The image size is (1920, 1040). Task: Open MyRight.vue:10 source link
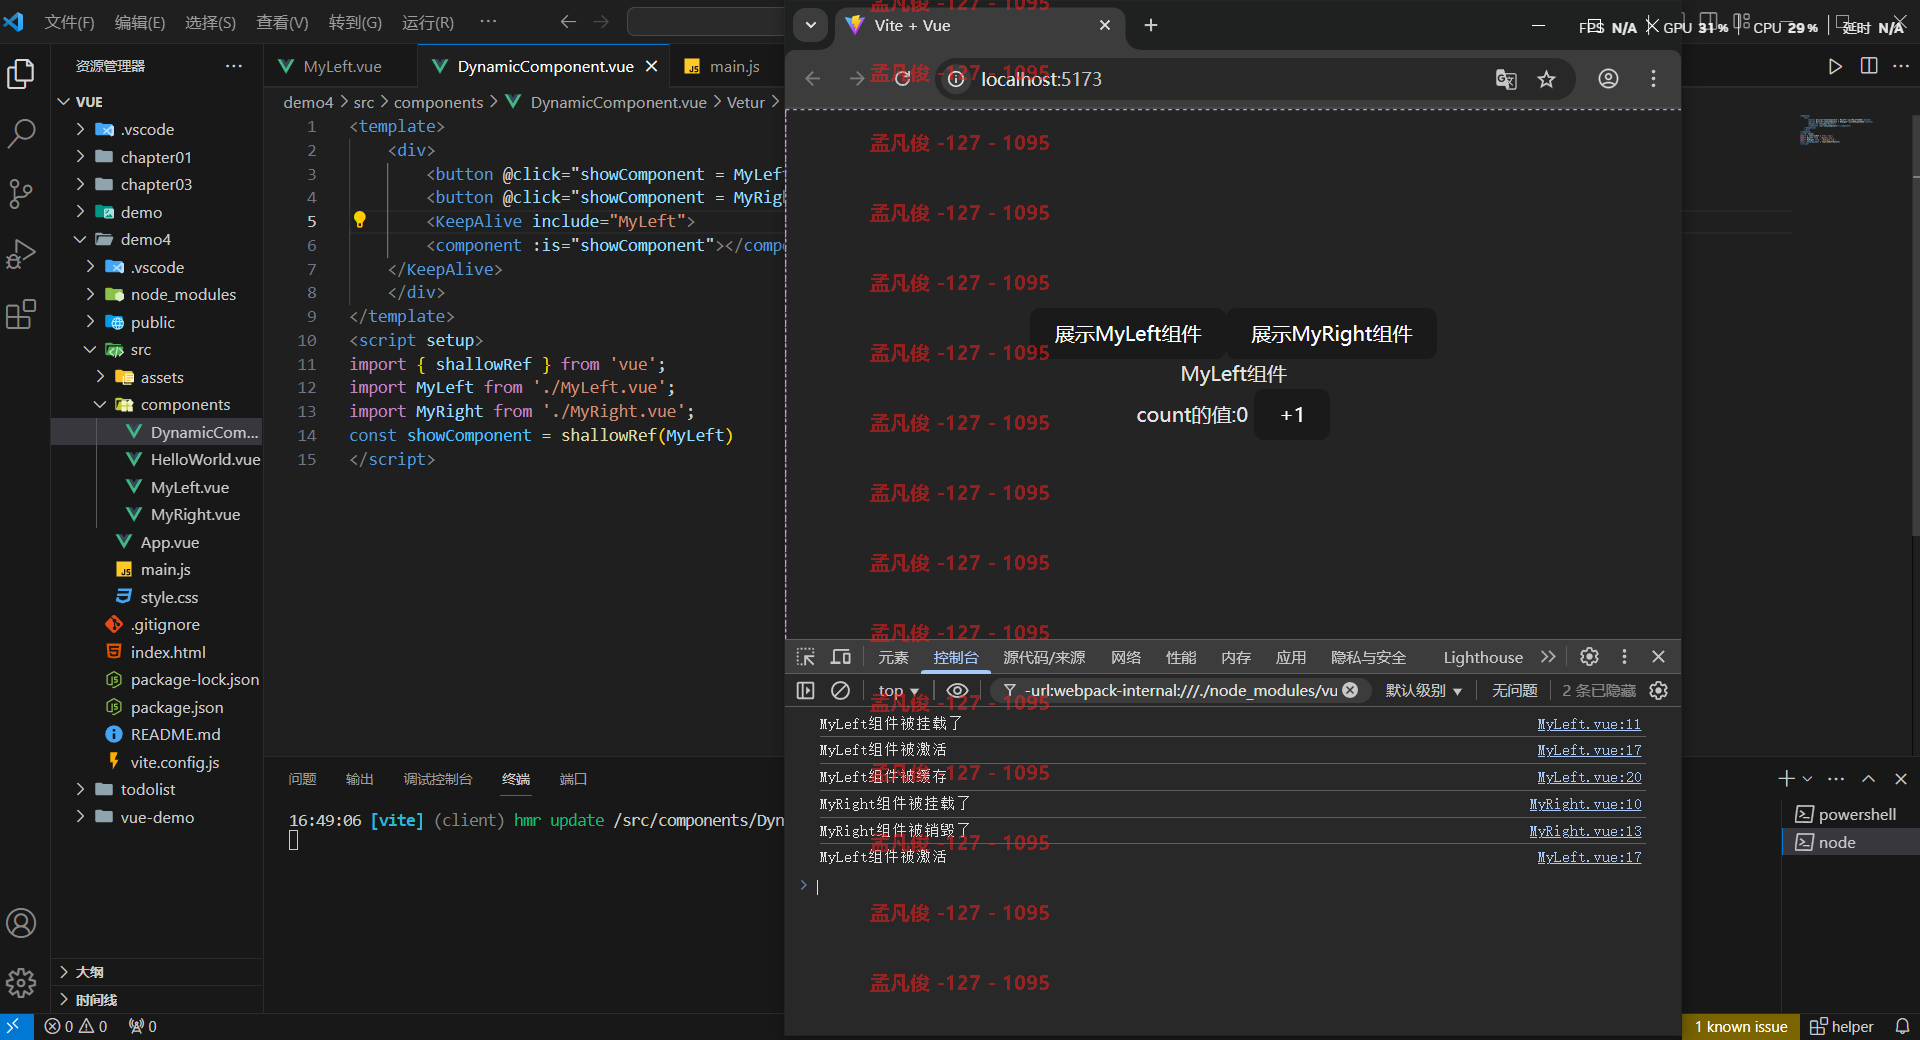[1585, 804]
